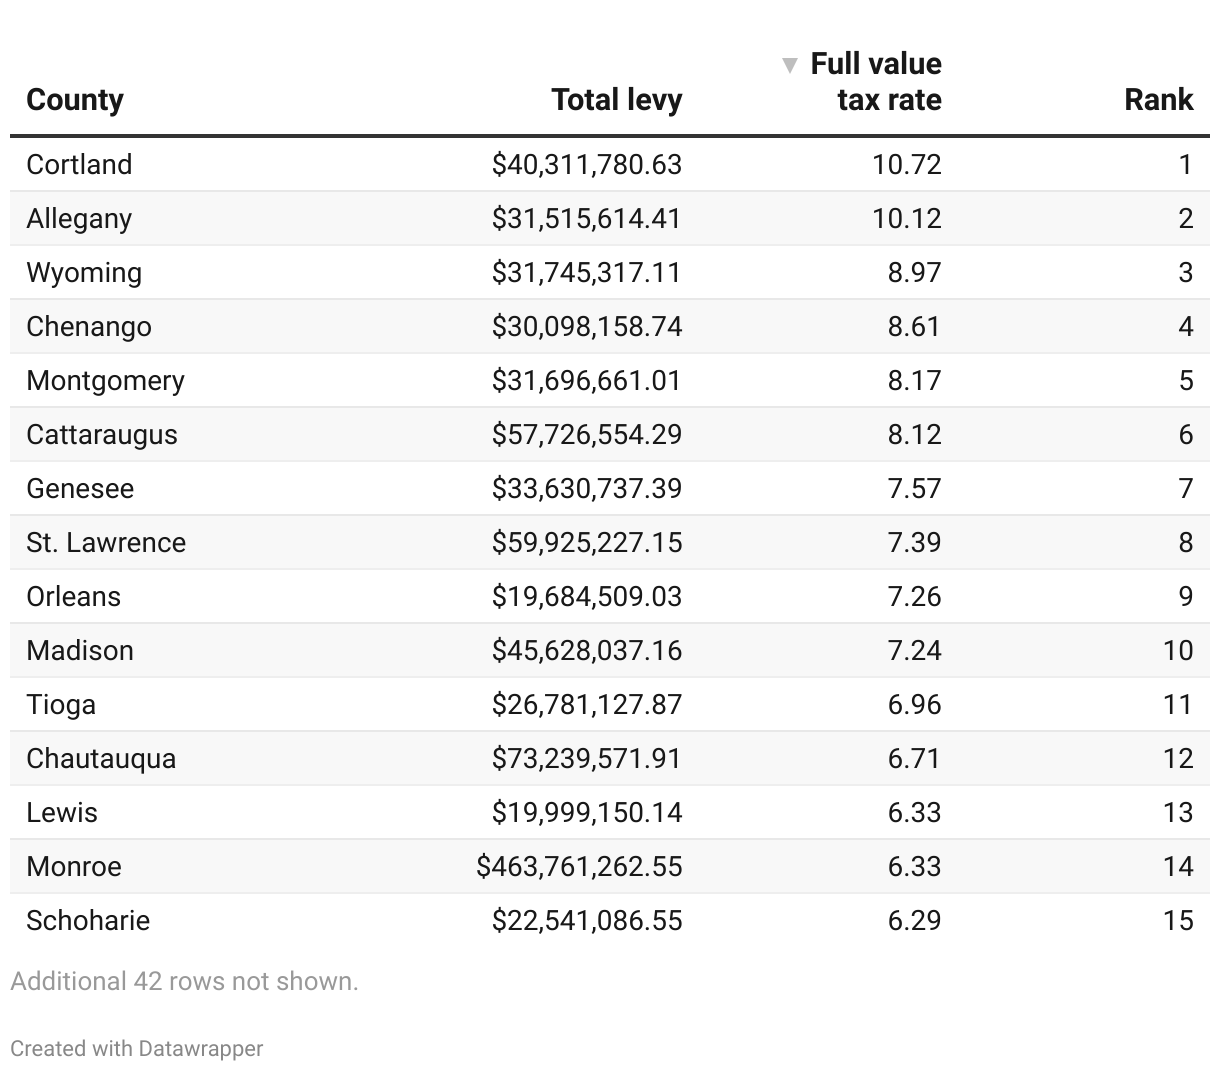Sort table by County column header
The image size is (1220, 1072).
coord(75,100)
